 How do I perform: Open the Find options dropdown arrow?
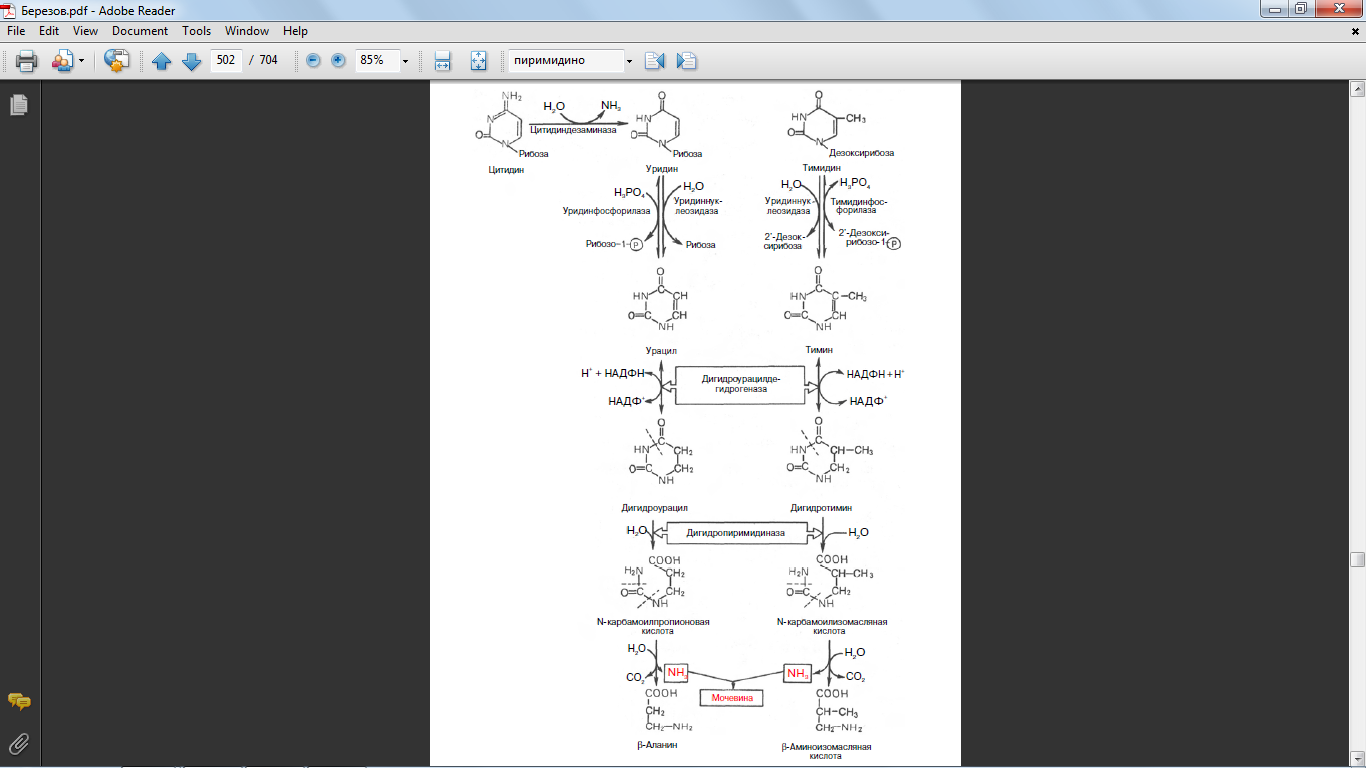coord(629,61)
